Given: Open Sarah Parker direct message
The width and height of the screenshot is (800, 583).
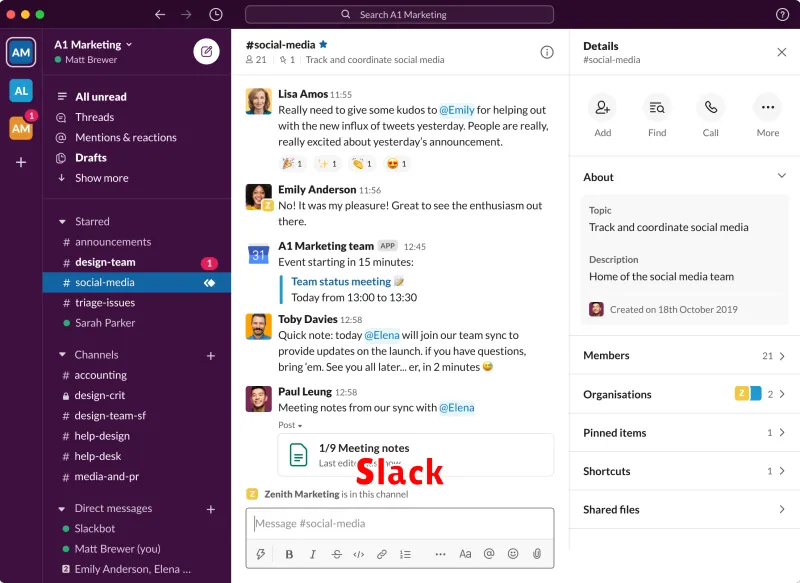Looking at the screenshot, I should click(x=137, y=323).
